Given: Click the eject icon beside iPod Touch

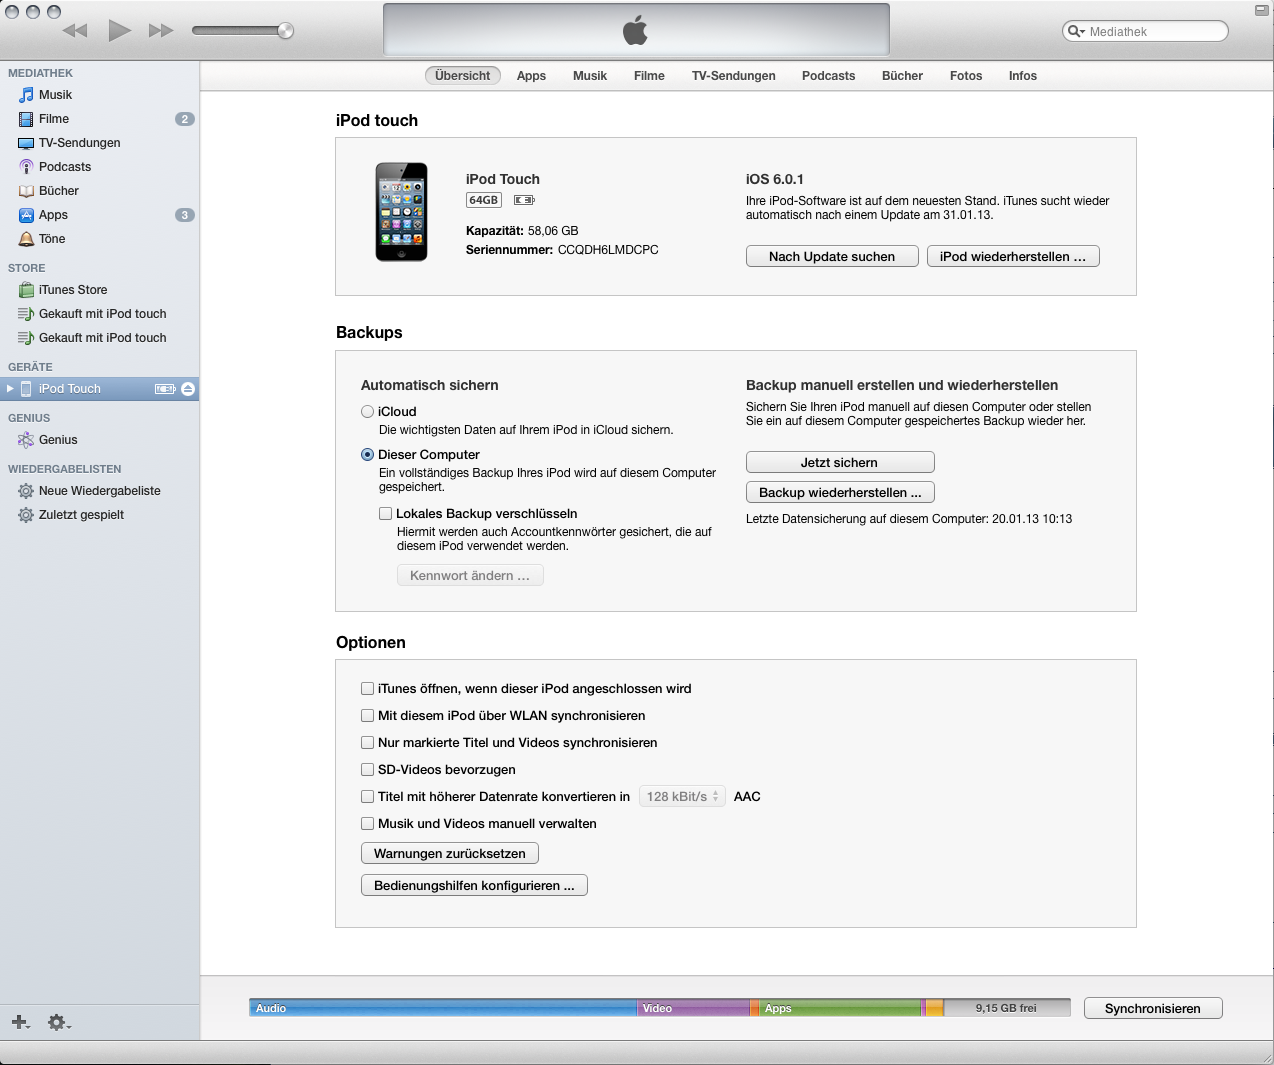Looking at the screenshot, I should click(188, 389).
